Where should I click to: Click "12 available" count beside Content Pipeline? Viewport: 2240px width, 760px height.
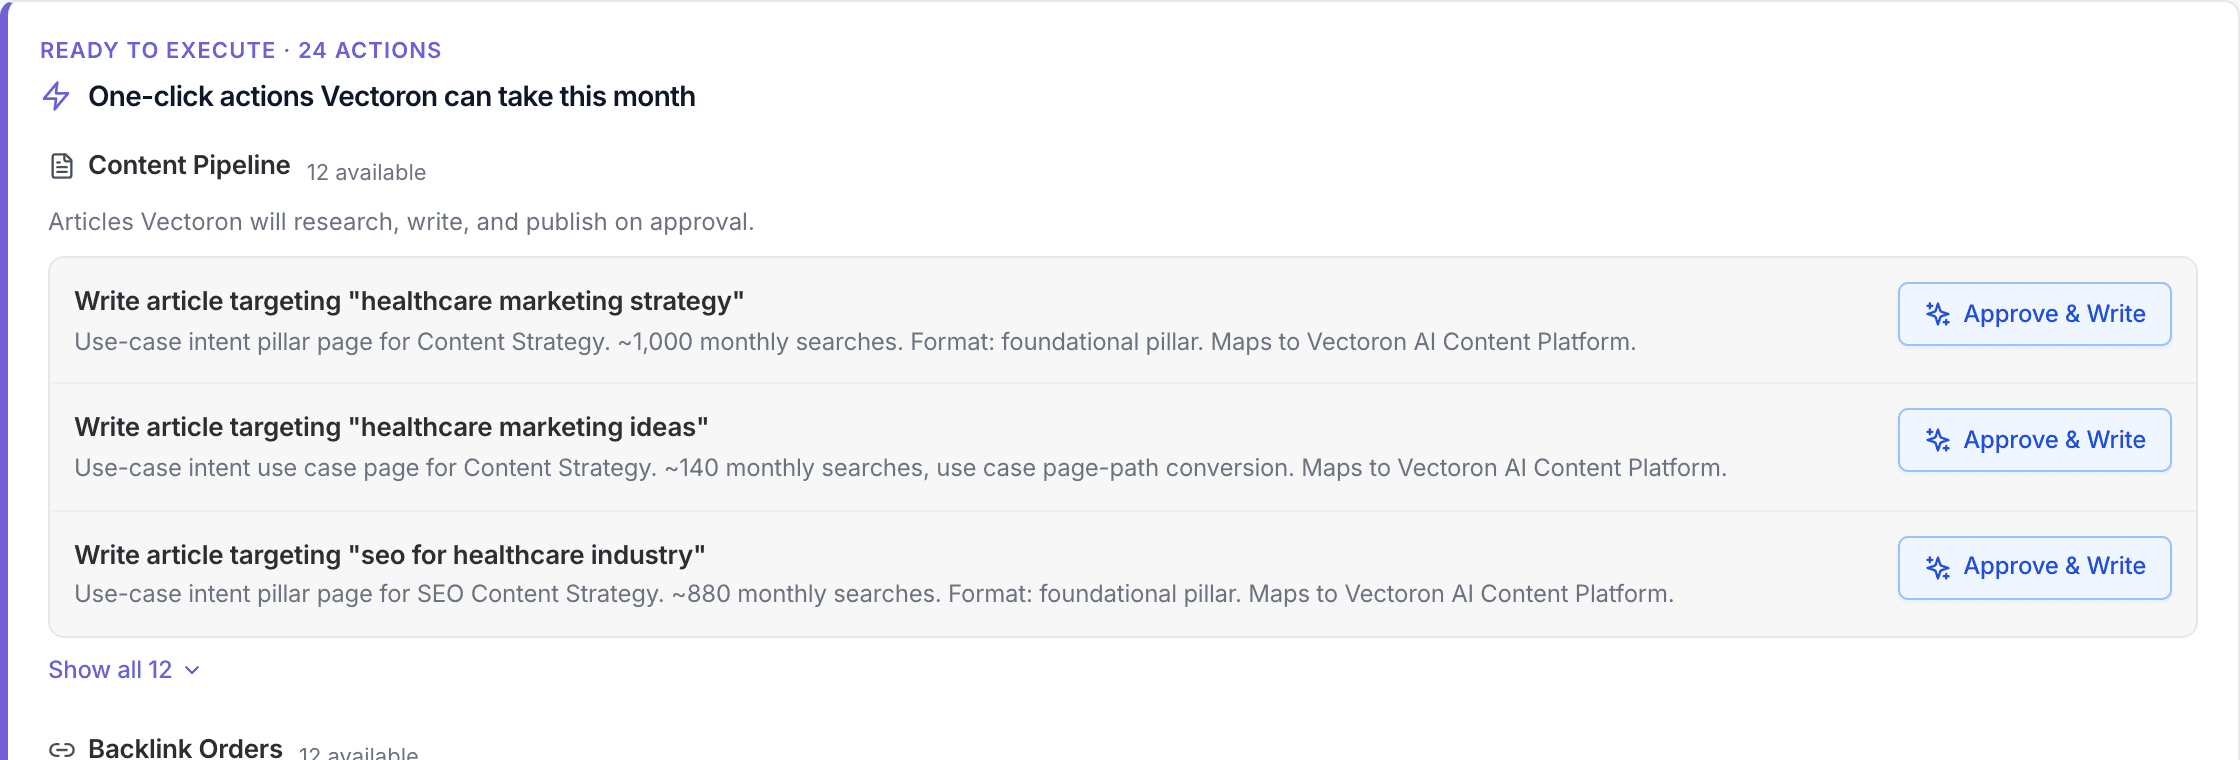point(366,172)
